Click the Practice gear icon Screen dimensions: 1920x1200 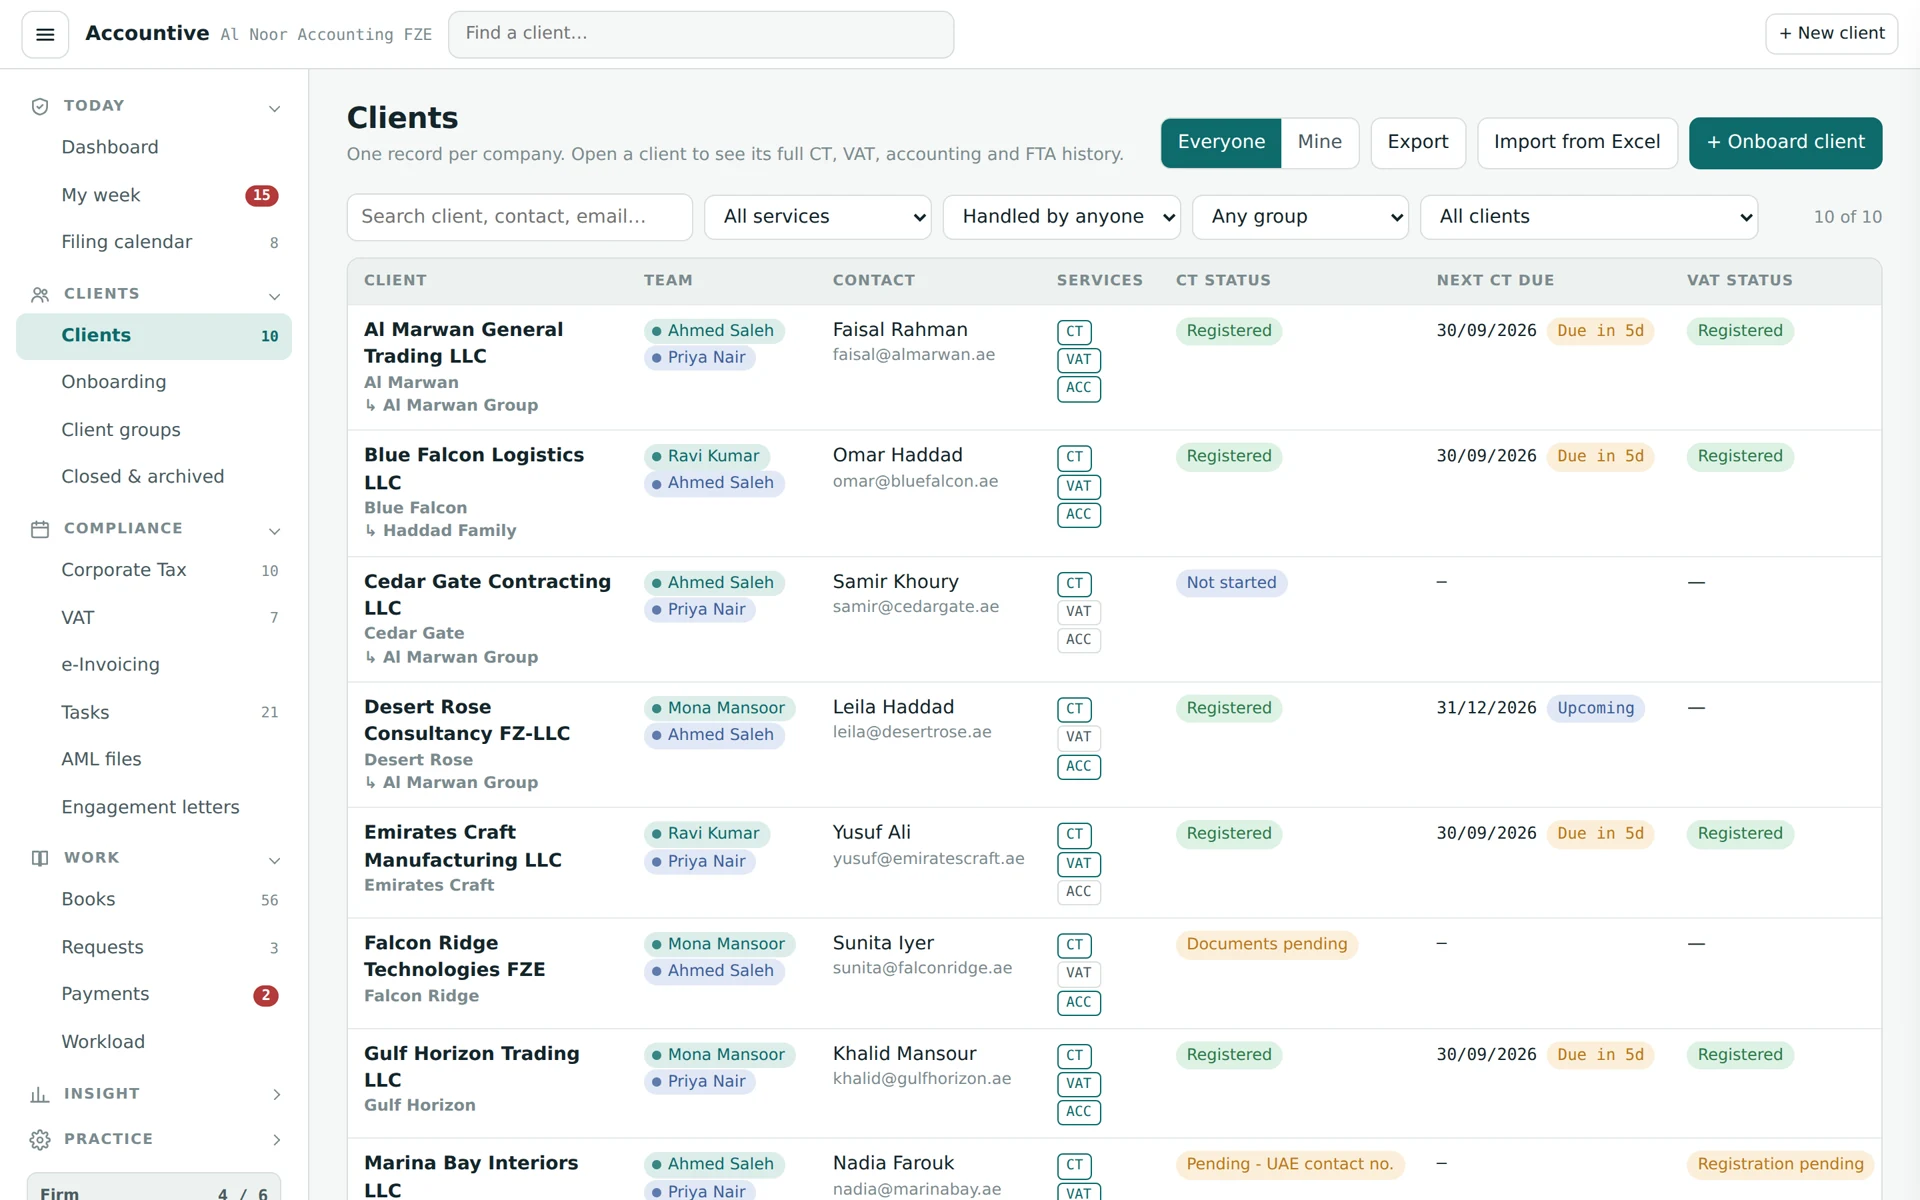point(40,1139)
